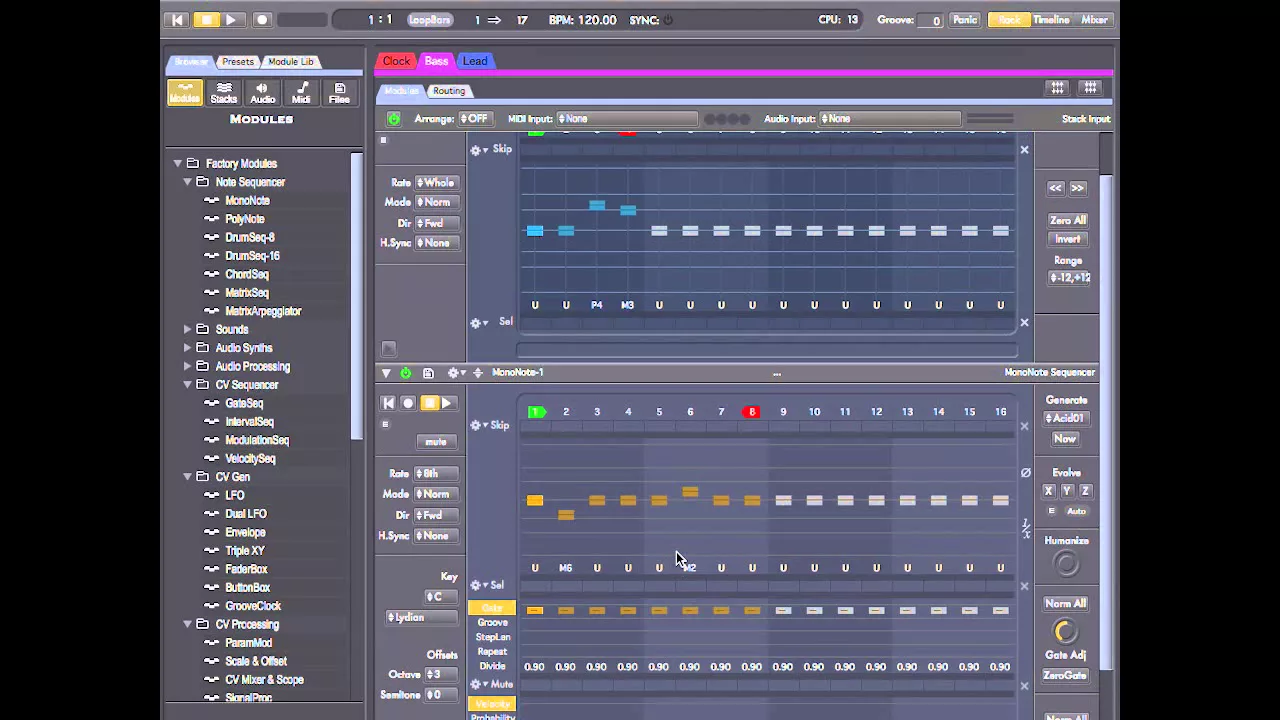Open gear menu for MonoNote Skip row
The height and width of the screenshot is (720, 1280).
(478, 426)
